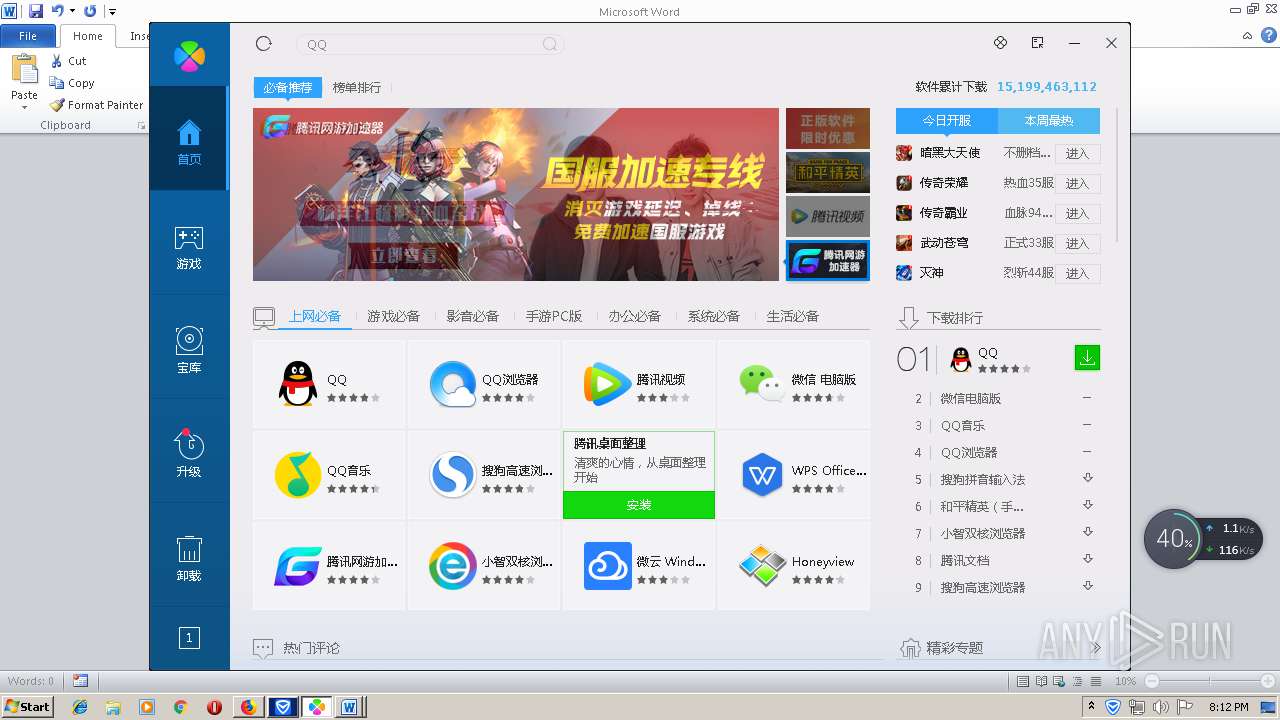Open the 升级 upgrade section in sidebar

(x=189, y=453)
